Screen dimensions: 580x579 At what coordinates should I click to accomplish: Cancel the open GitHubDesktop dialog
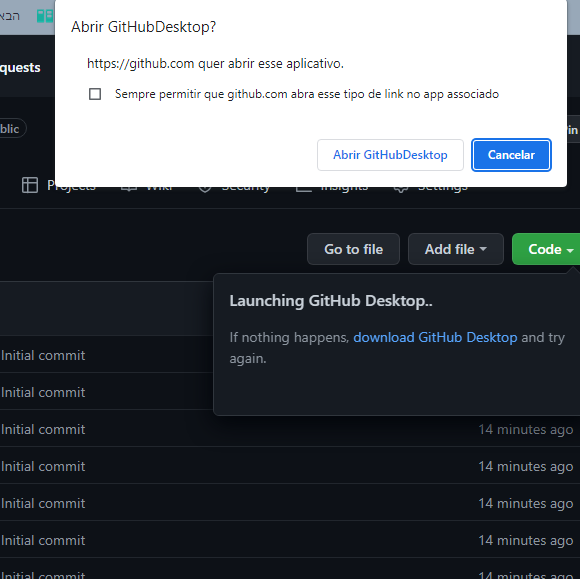[511, 155]
